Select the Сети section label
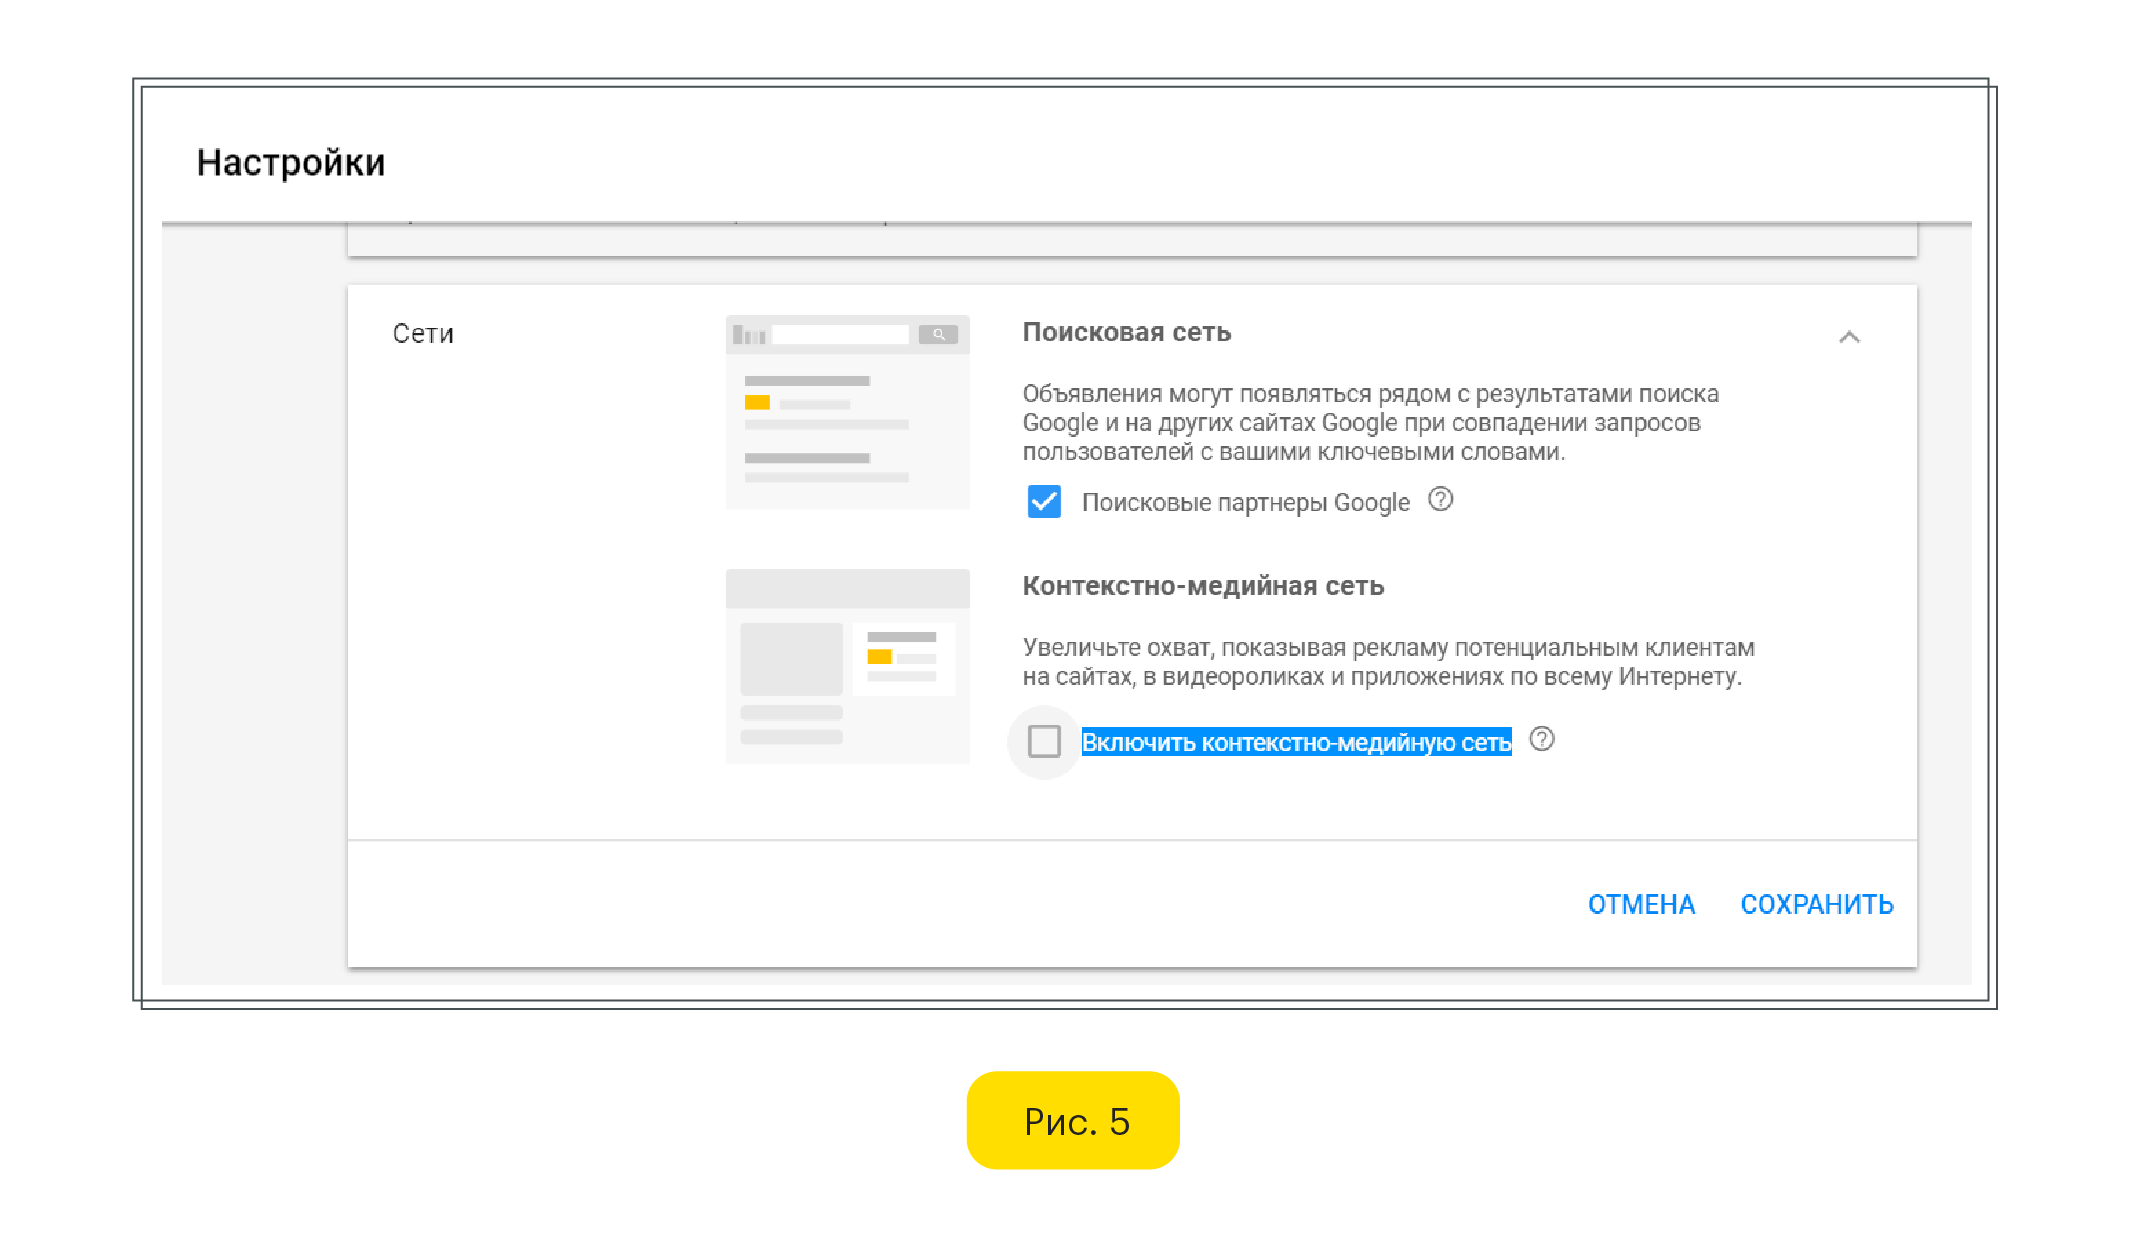The width and height of the screenshot is (2134, 1245). coord(422,334)
